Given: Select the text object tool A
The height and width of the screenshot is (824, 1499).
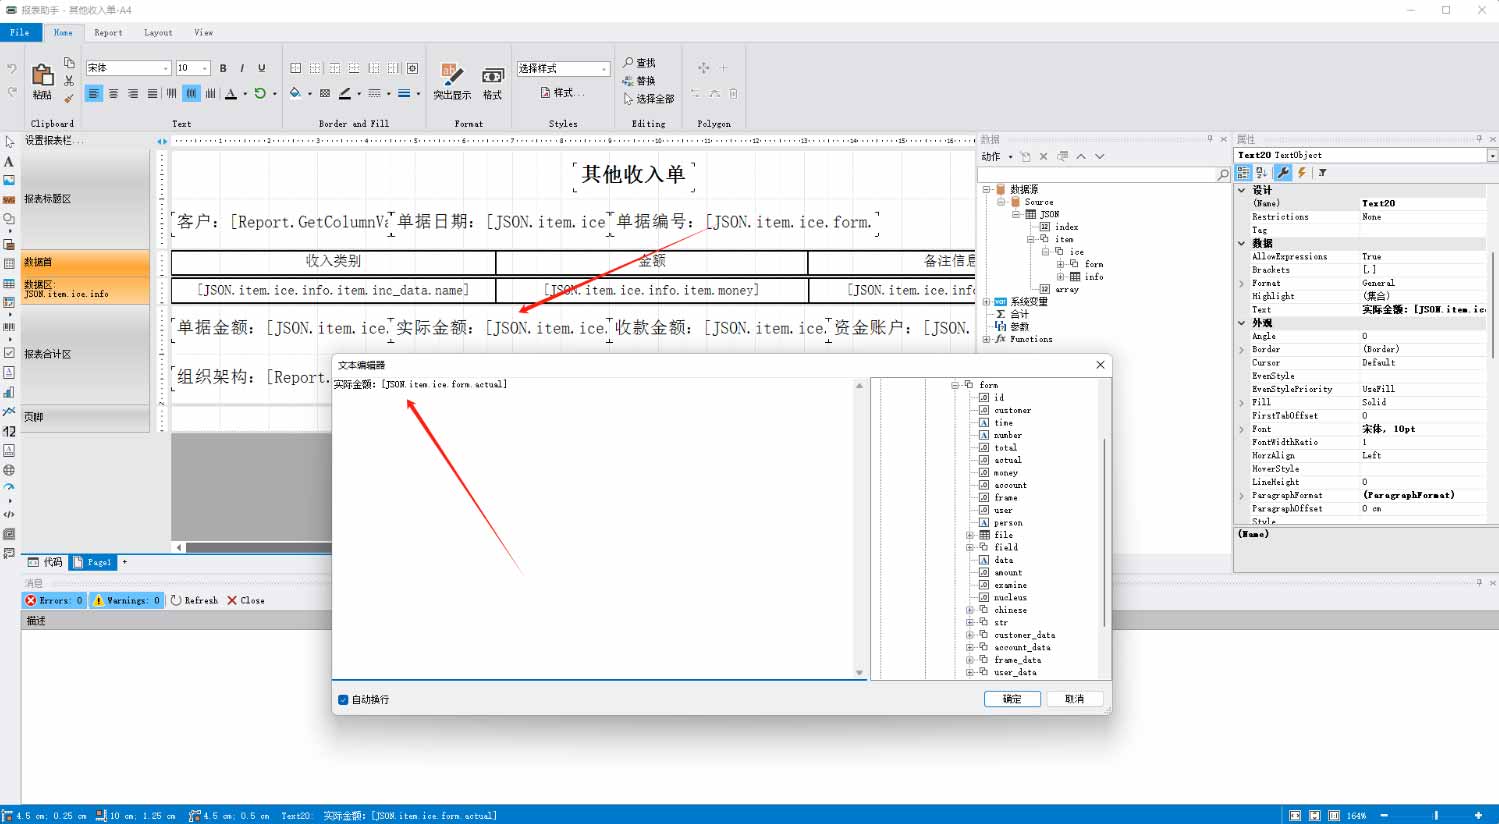Looking at the screenshot, I should 9,161.
